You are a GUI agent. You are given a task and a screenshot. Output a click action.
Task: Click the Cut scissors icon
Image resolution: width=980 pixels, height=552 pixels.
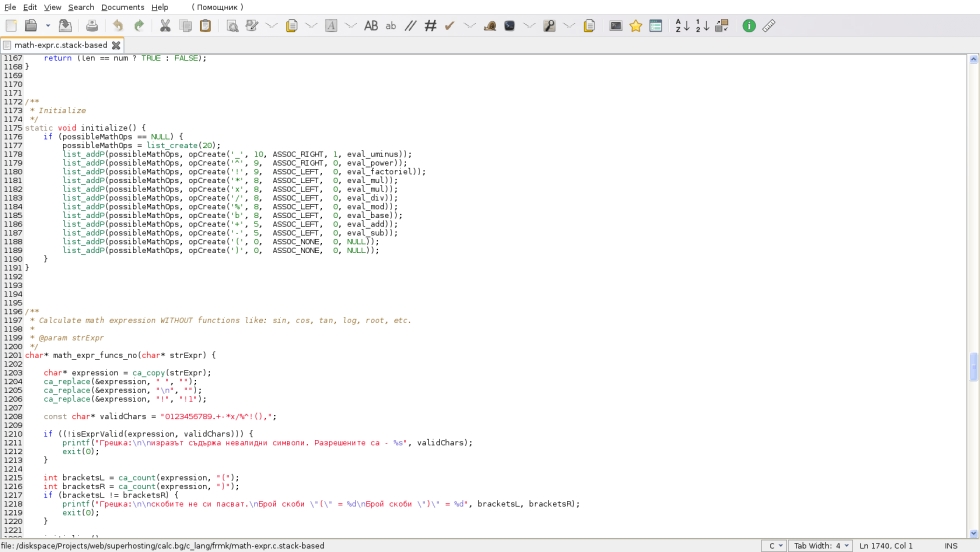click(165, 26)
